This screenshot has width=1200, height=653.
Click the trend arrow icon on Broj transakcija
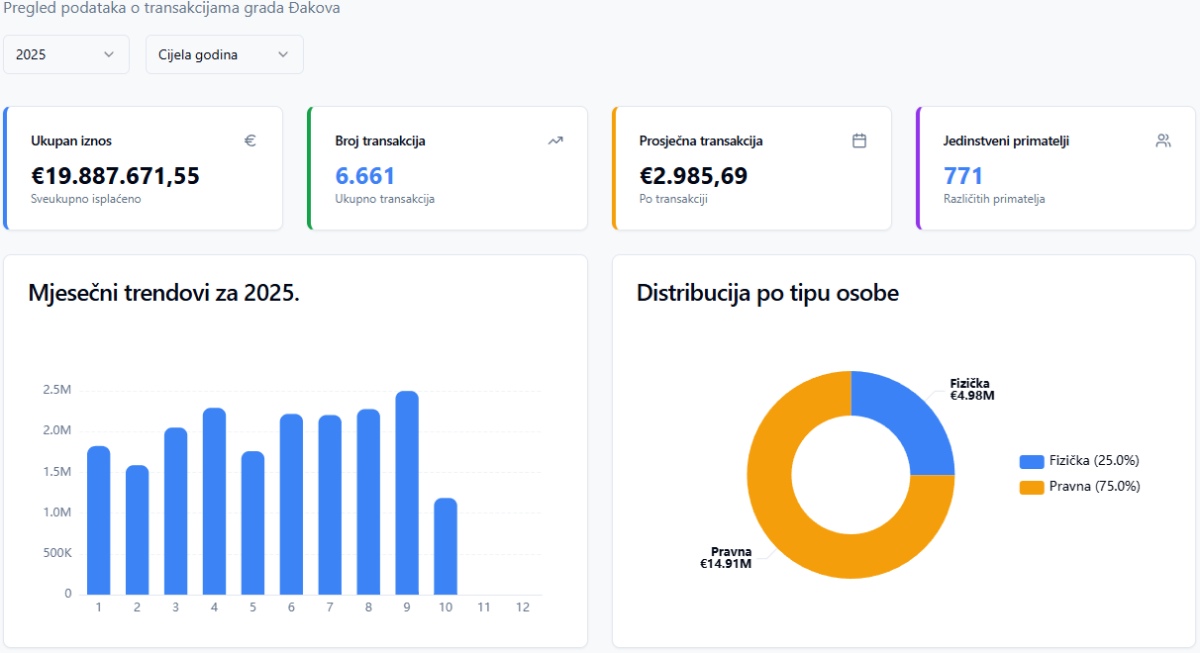[x=555, y=141]
